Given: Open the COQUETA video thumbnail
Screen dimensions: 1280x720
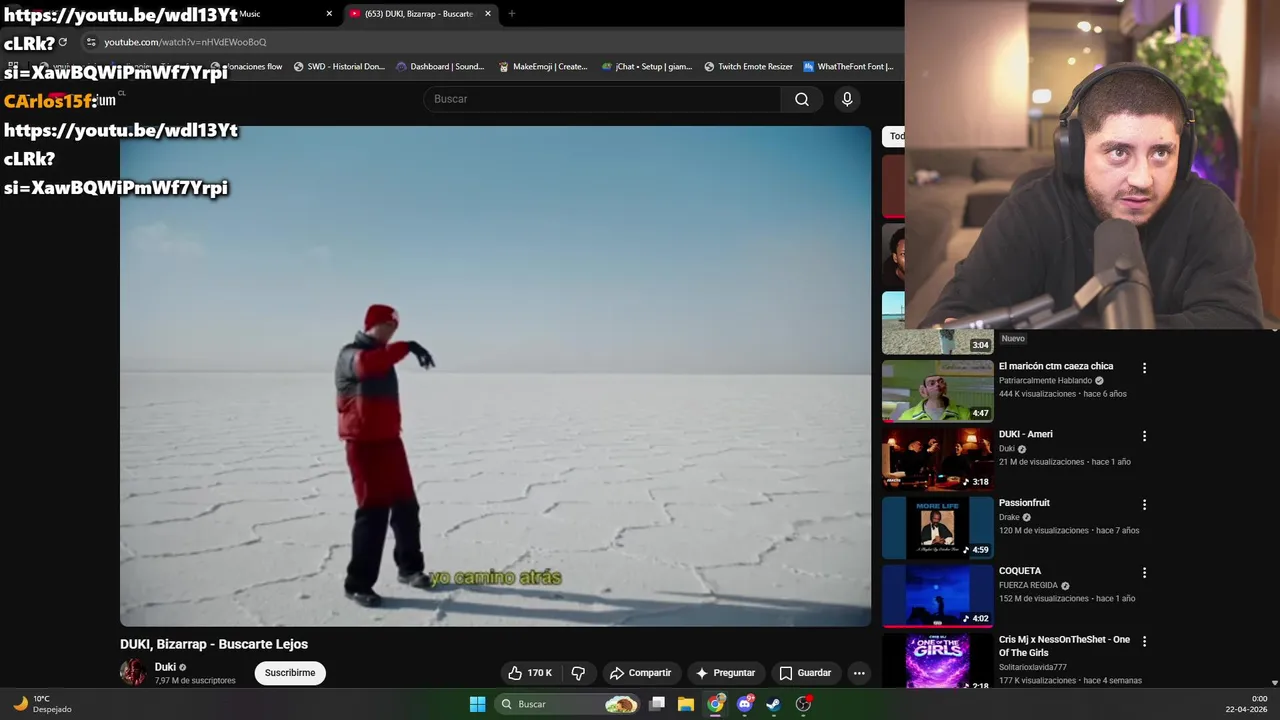Looking at the screenshot, I should click(937, 596).
